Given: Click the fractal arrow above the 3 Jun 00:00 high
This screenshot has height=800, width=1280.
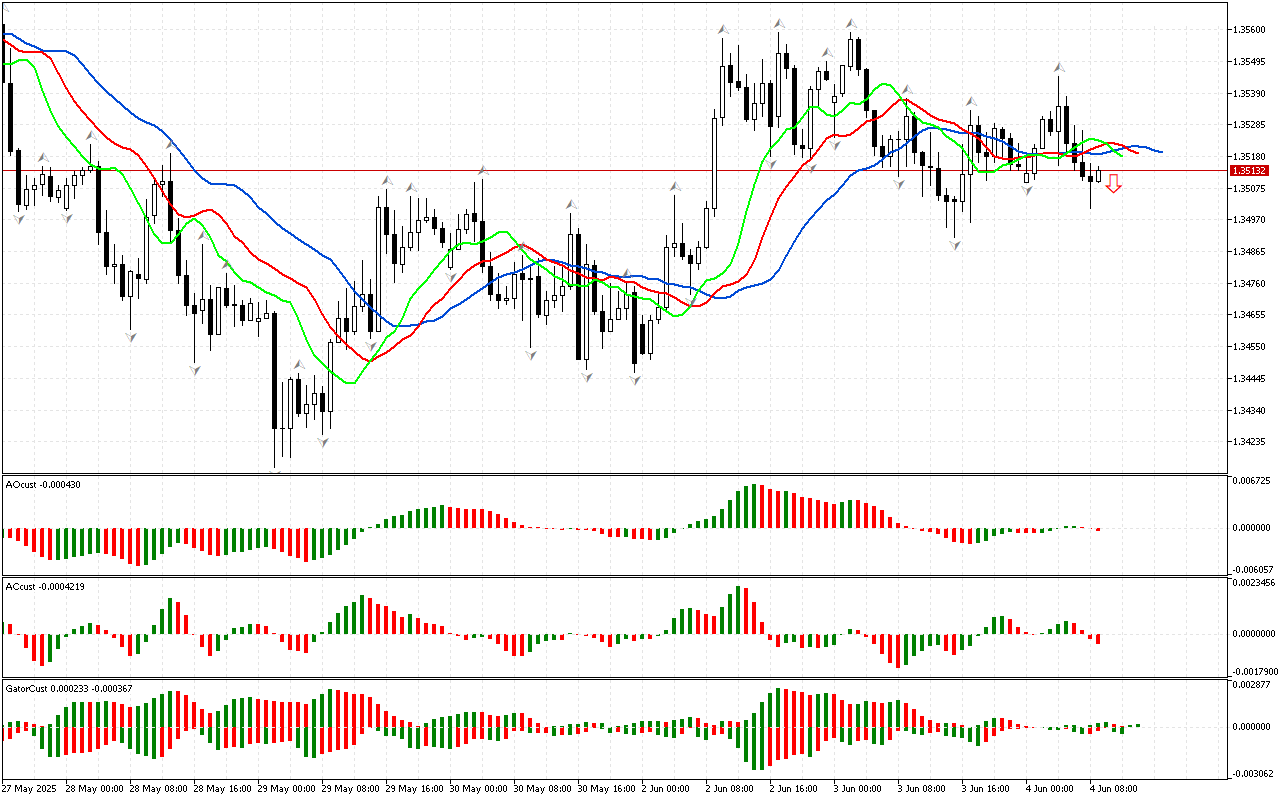Looking at the screenshot, I should point(851,23).
